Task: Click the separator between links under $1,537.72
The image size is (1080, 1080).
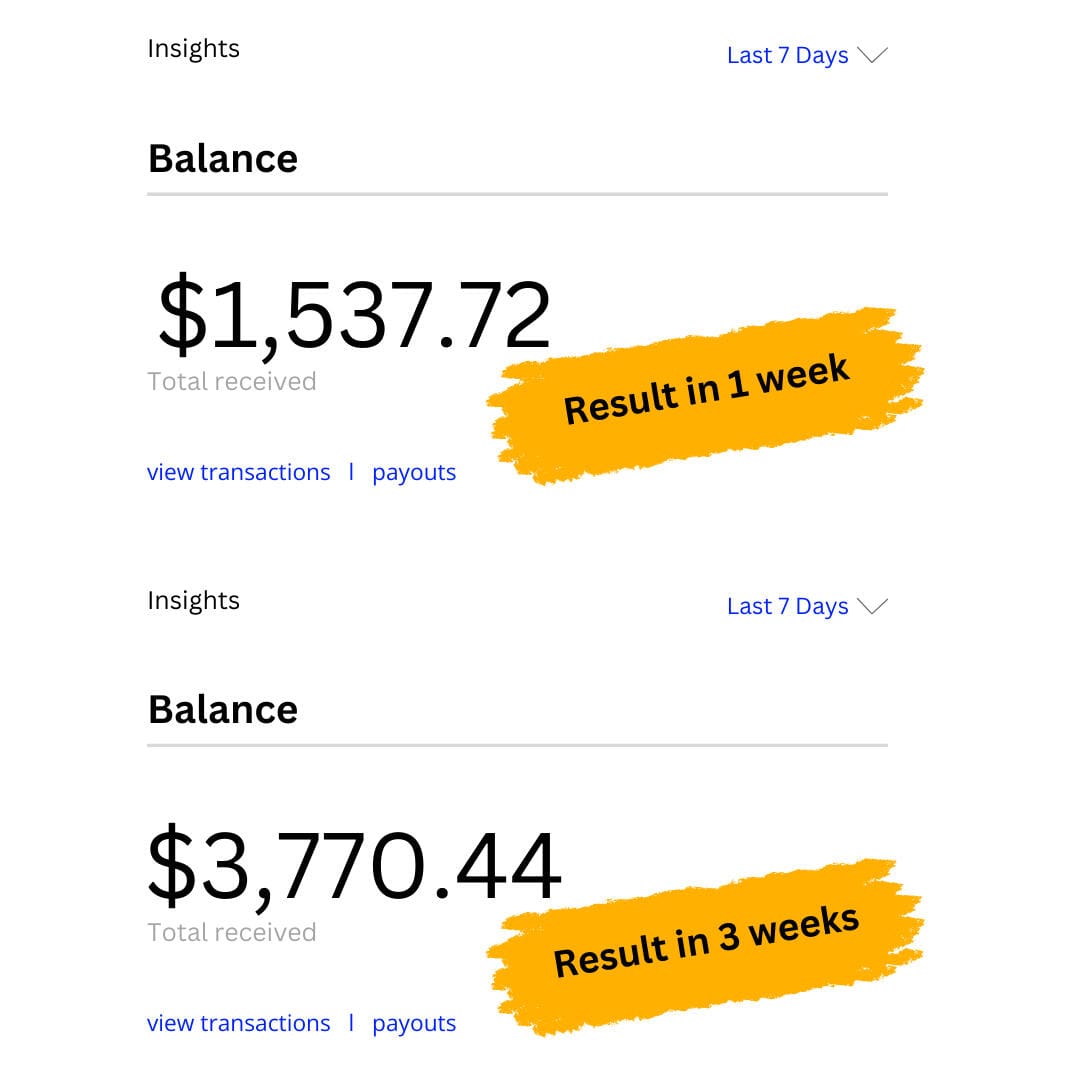Action: pos(351,473)
